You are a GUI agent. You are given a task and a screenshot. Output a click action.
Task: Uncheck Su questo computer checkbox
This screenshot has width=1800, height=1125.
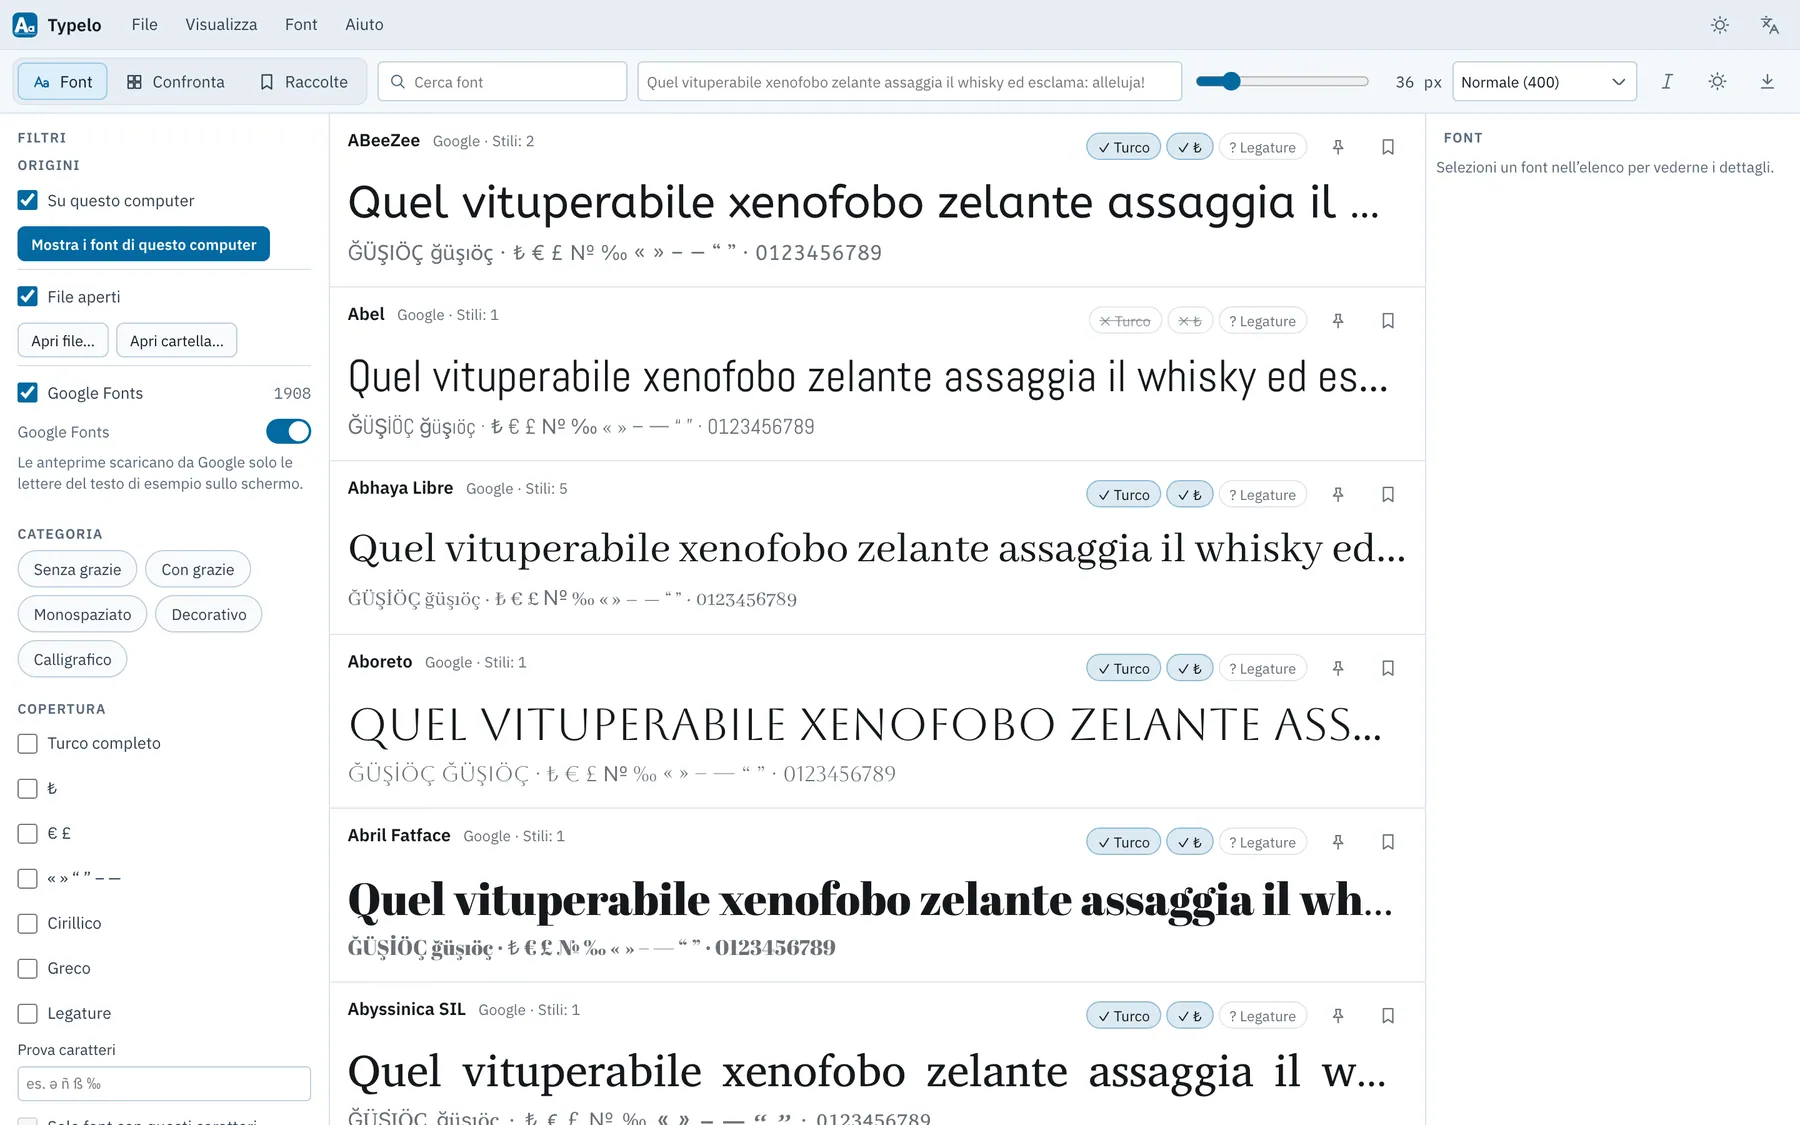click(x=28, y=200)
